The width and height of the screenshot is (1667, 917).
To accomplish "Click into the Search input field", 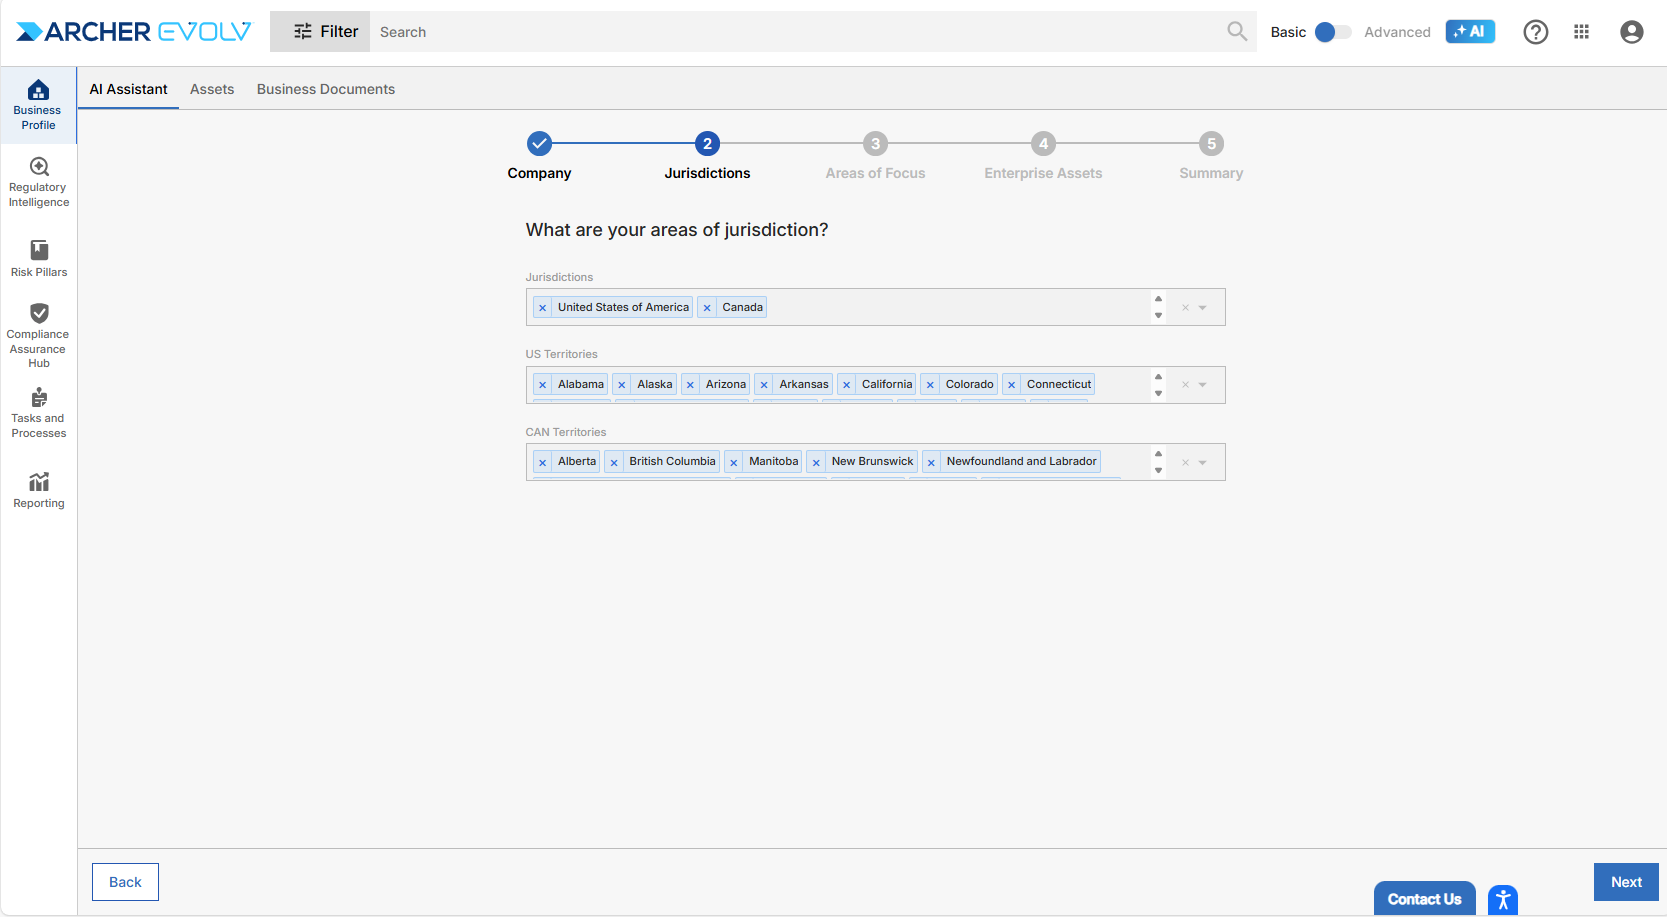I will coord(800,32).
